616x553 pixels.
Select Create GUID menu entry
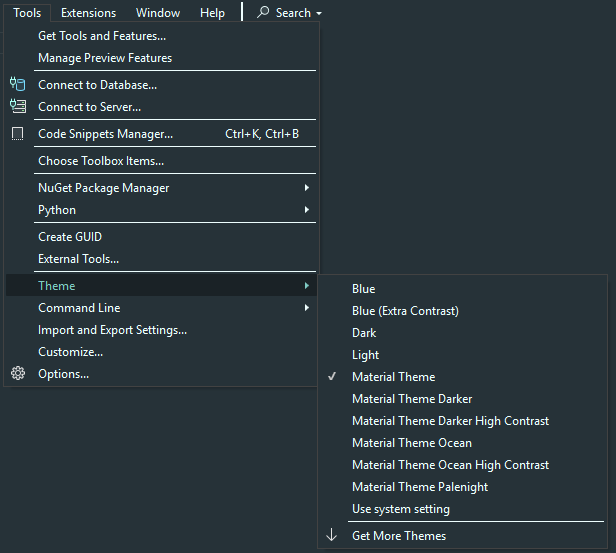click(70, 237)
